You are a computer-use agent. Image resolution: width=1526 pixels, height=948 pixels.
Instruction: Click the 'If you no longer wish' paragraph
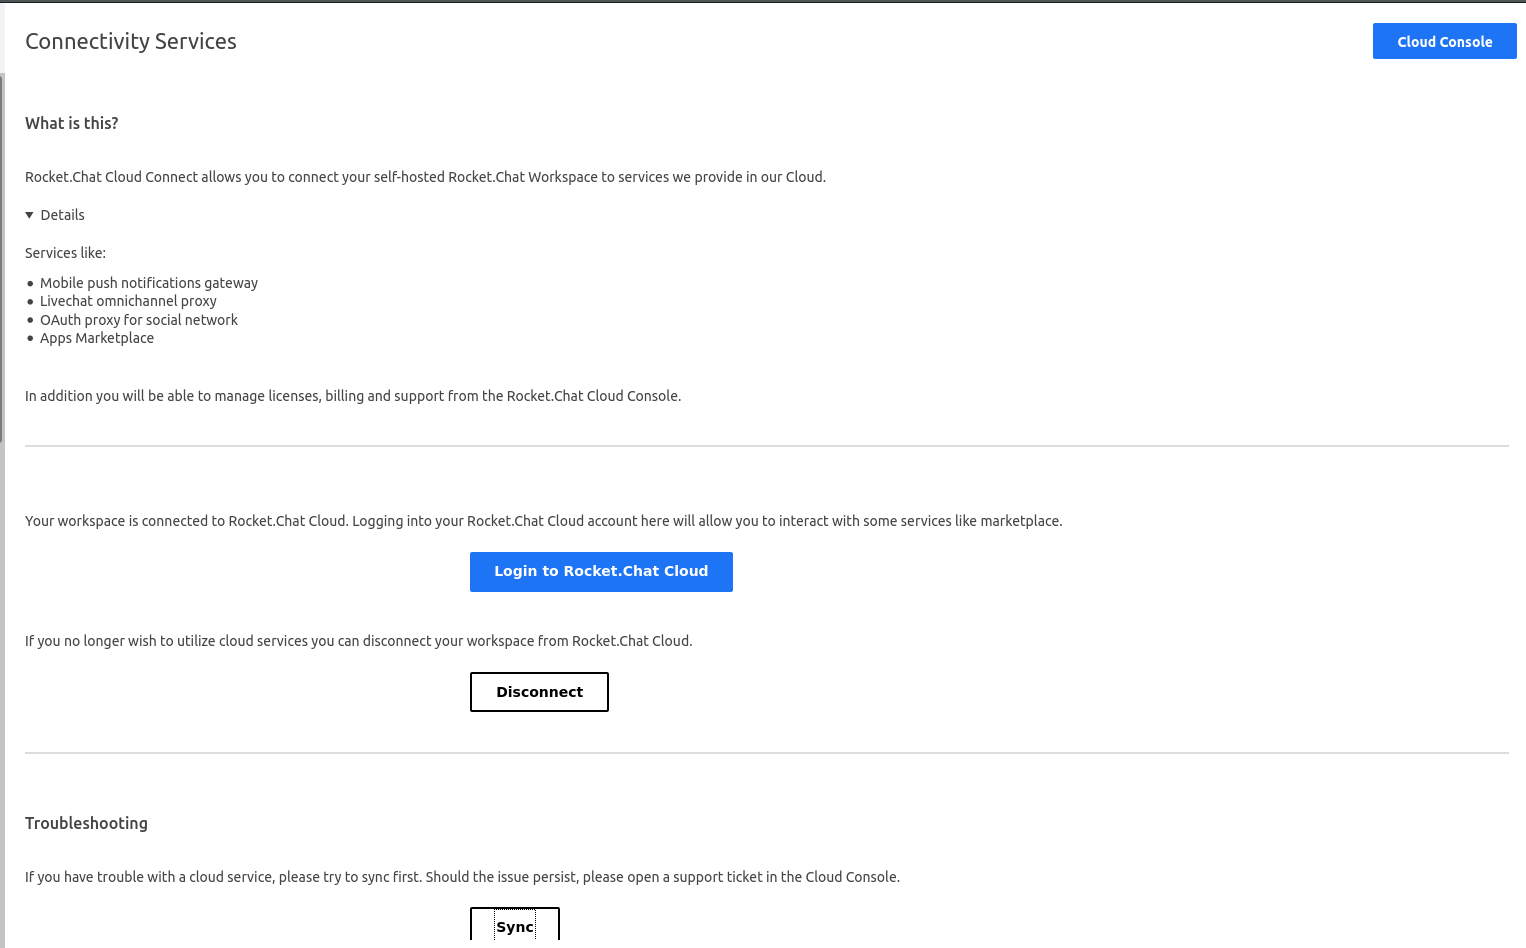359,641
